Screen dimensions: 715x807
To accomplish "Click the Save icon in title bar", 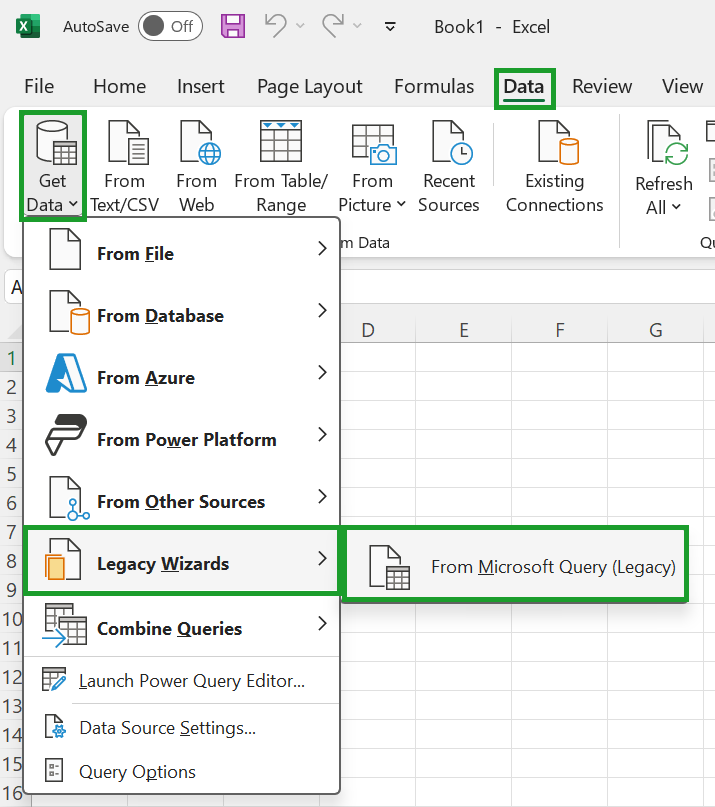I will (x=233, y=27).
